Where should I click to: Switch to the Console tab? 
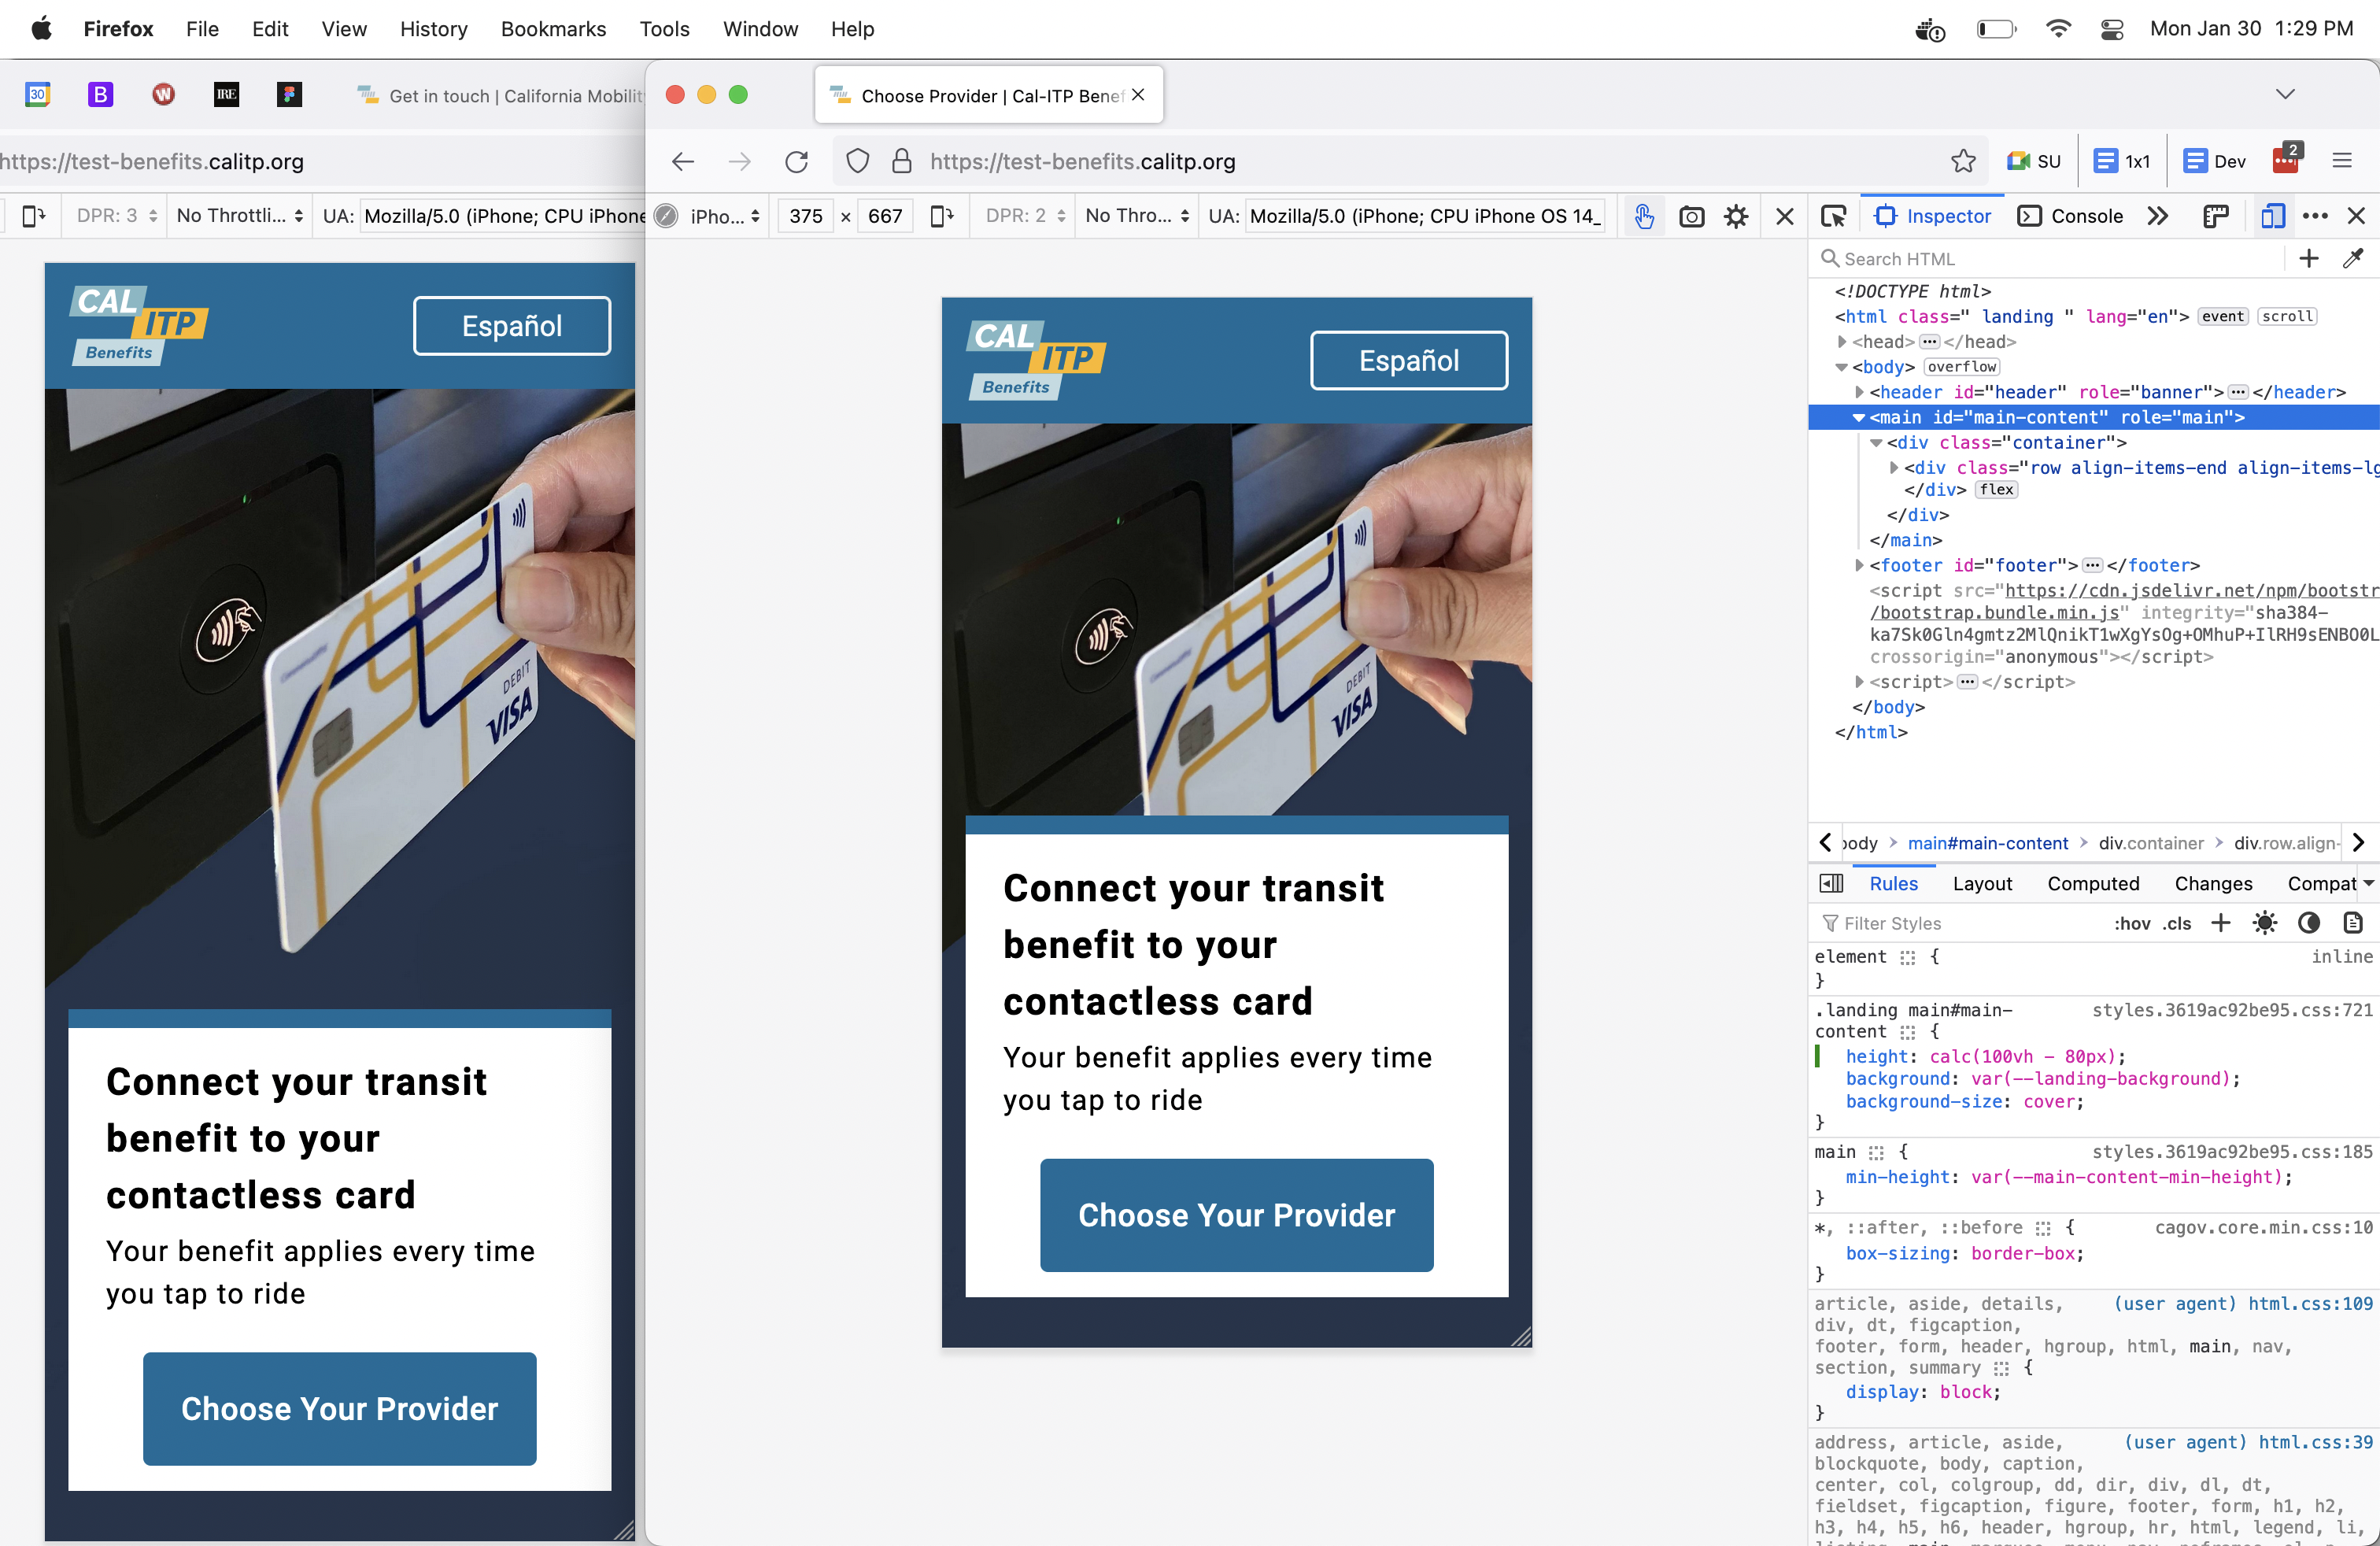(2071, 216)
